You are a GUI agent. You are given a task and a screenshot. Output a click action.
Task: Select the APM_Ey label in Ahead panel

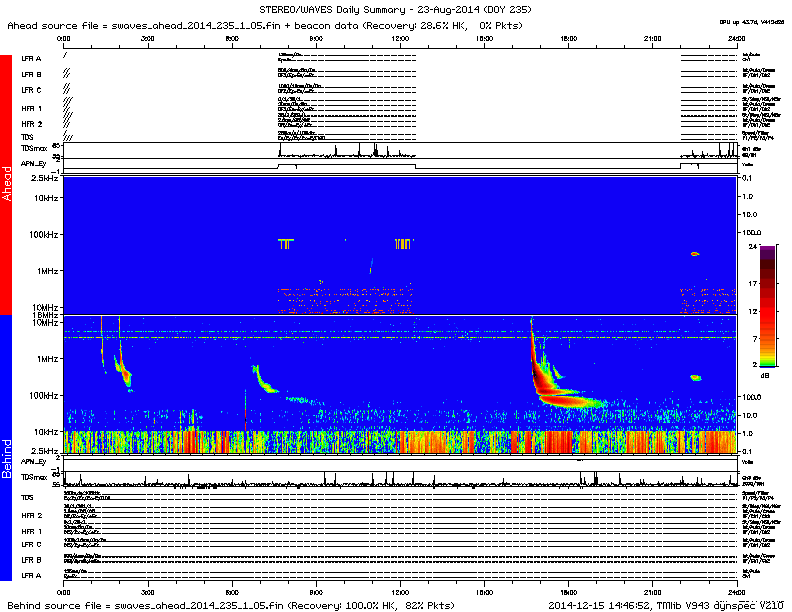(x=33, y=164)
